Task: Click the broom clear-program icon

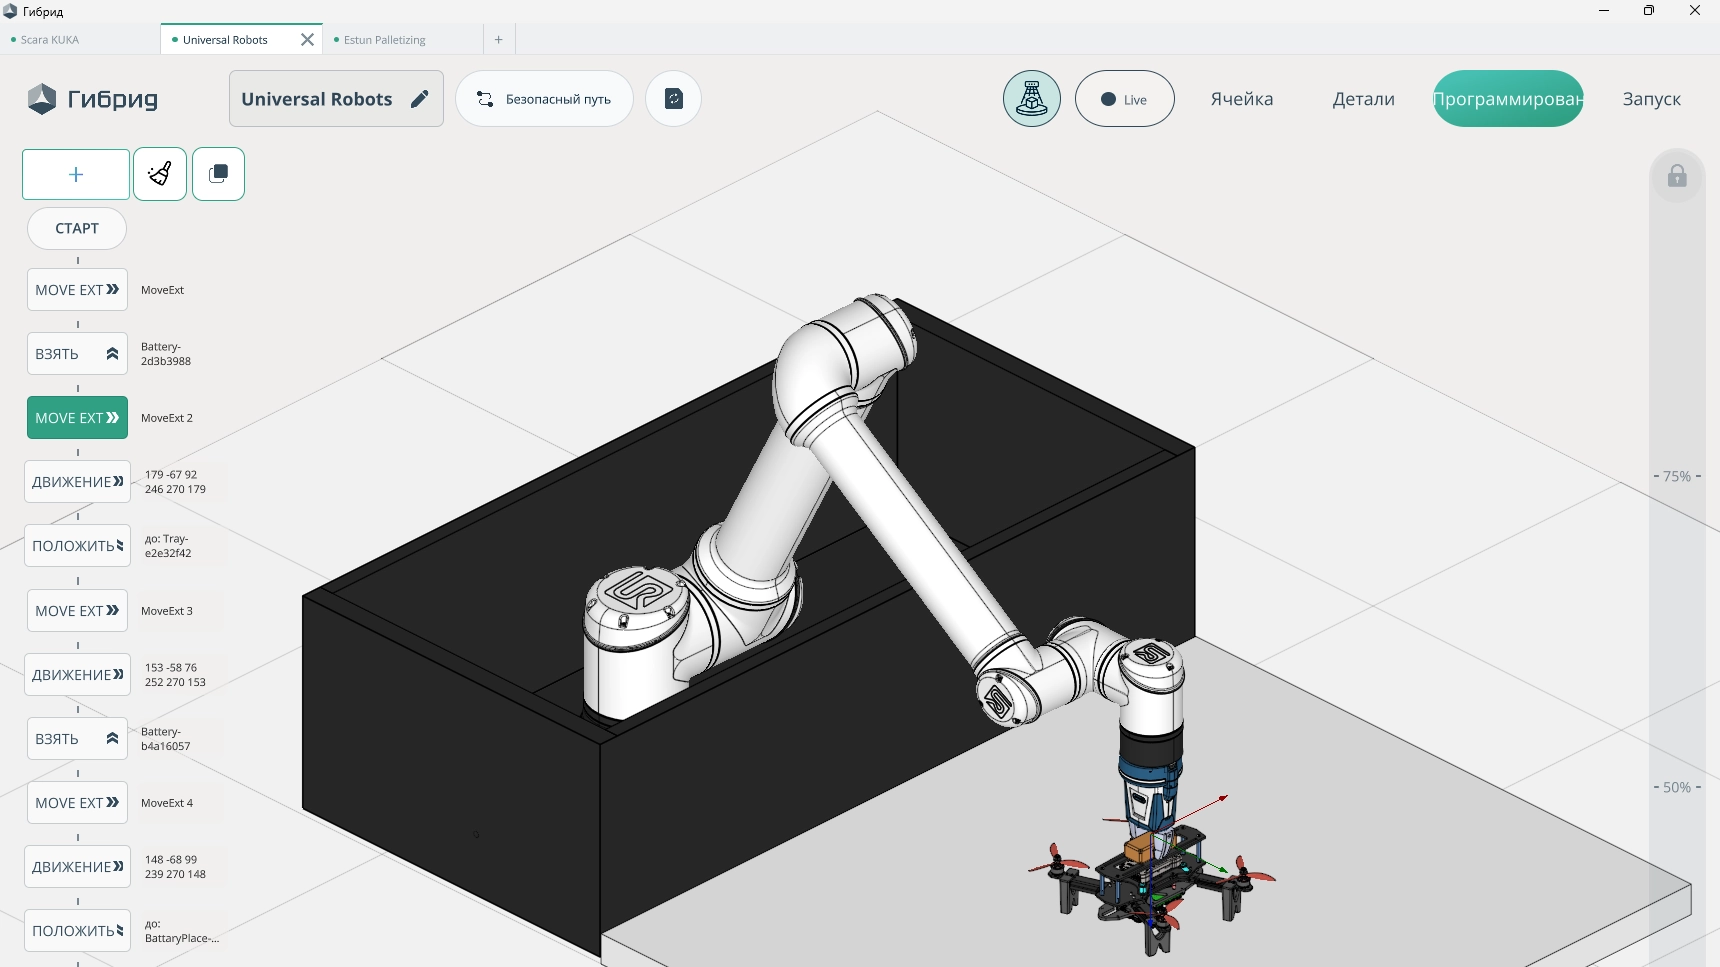Action: (160, 174)
